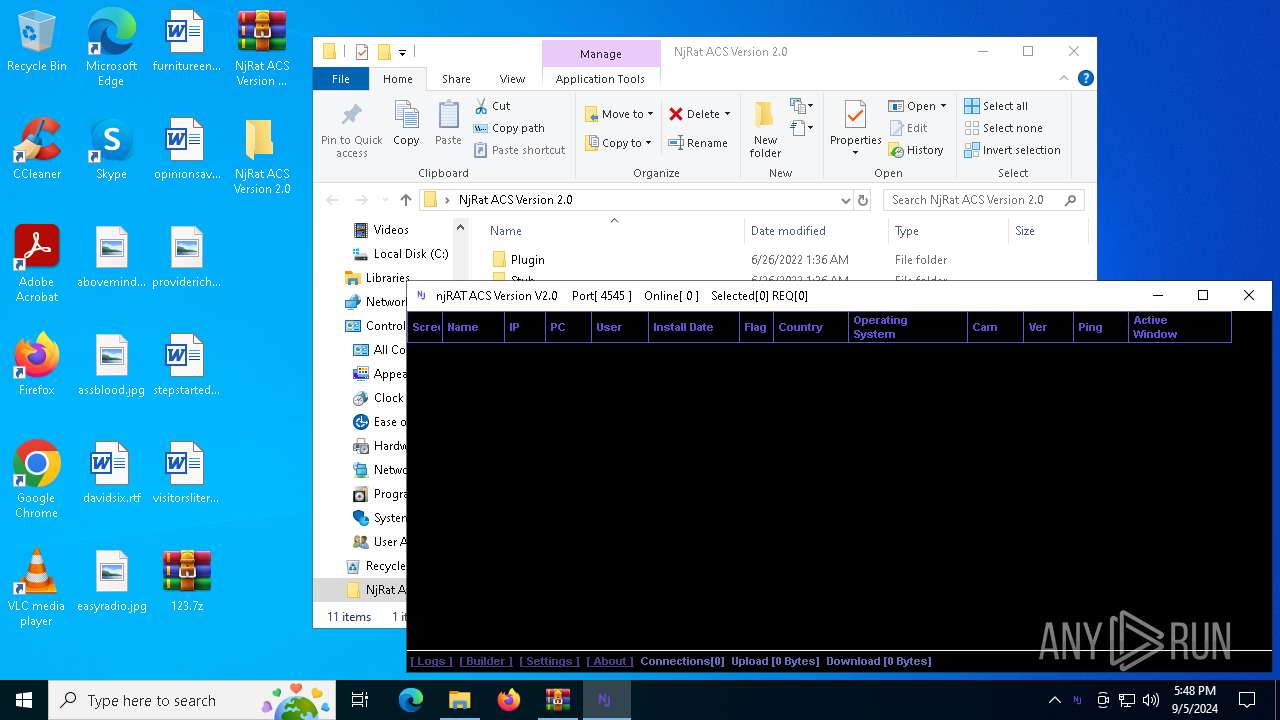Select the opinionsav Word document icon
Viewport: 1280px width, 720px height.
(186, 150)
